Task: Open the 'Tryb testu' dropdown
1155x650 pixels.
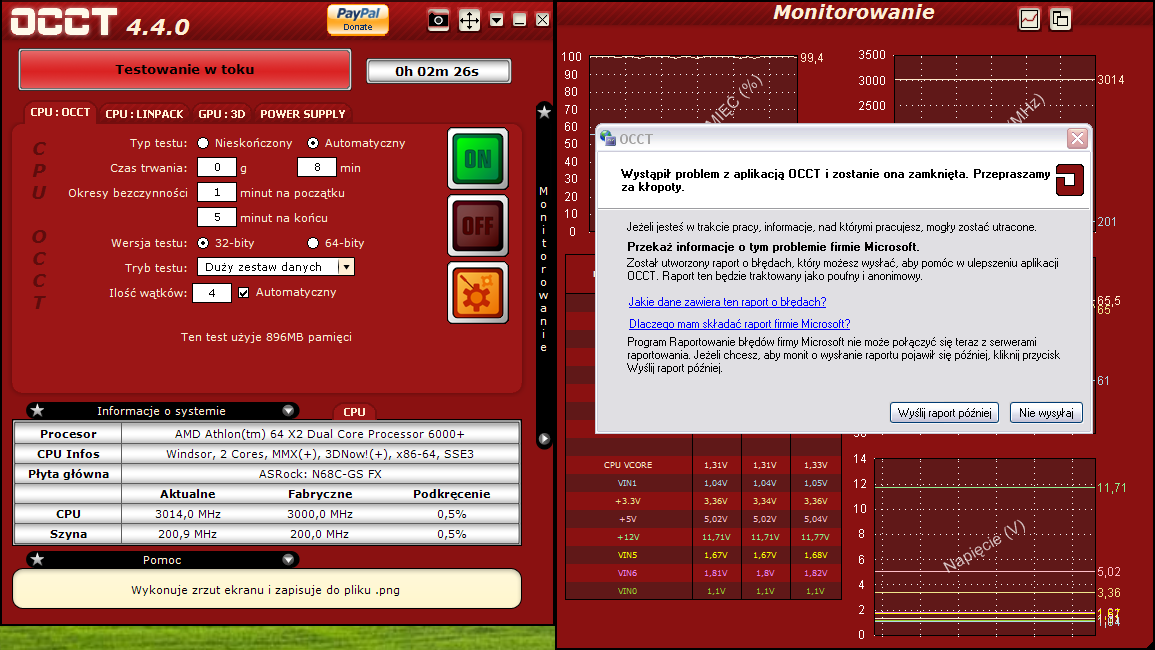Action: point(276,267)
